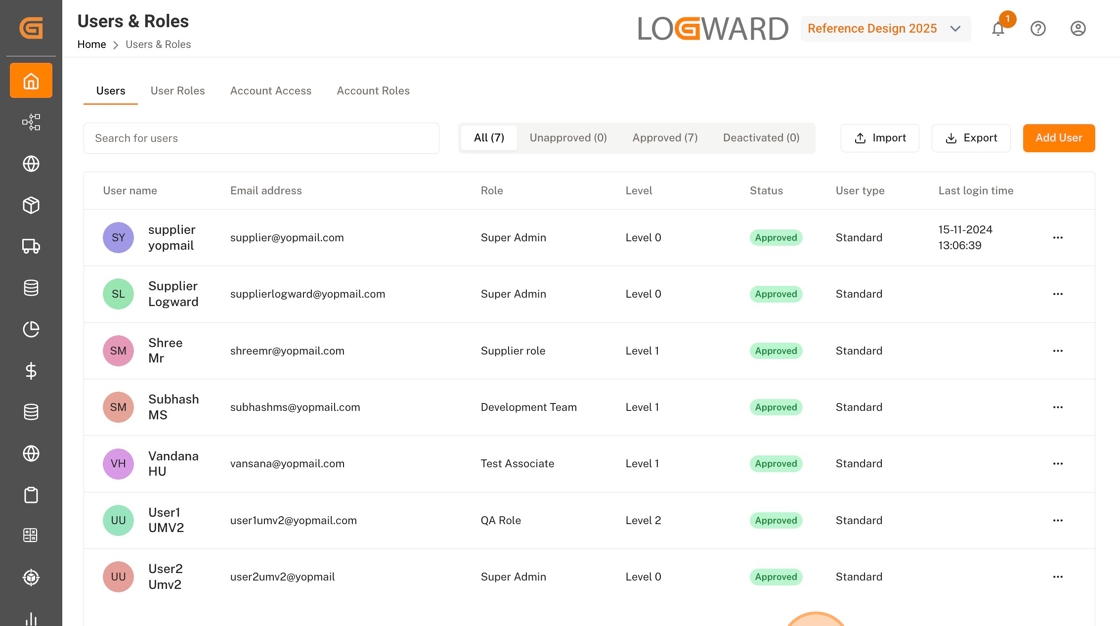Click the subhashms@yopmail.com email
1120x626 pixels.
pos(295,407)
